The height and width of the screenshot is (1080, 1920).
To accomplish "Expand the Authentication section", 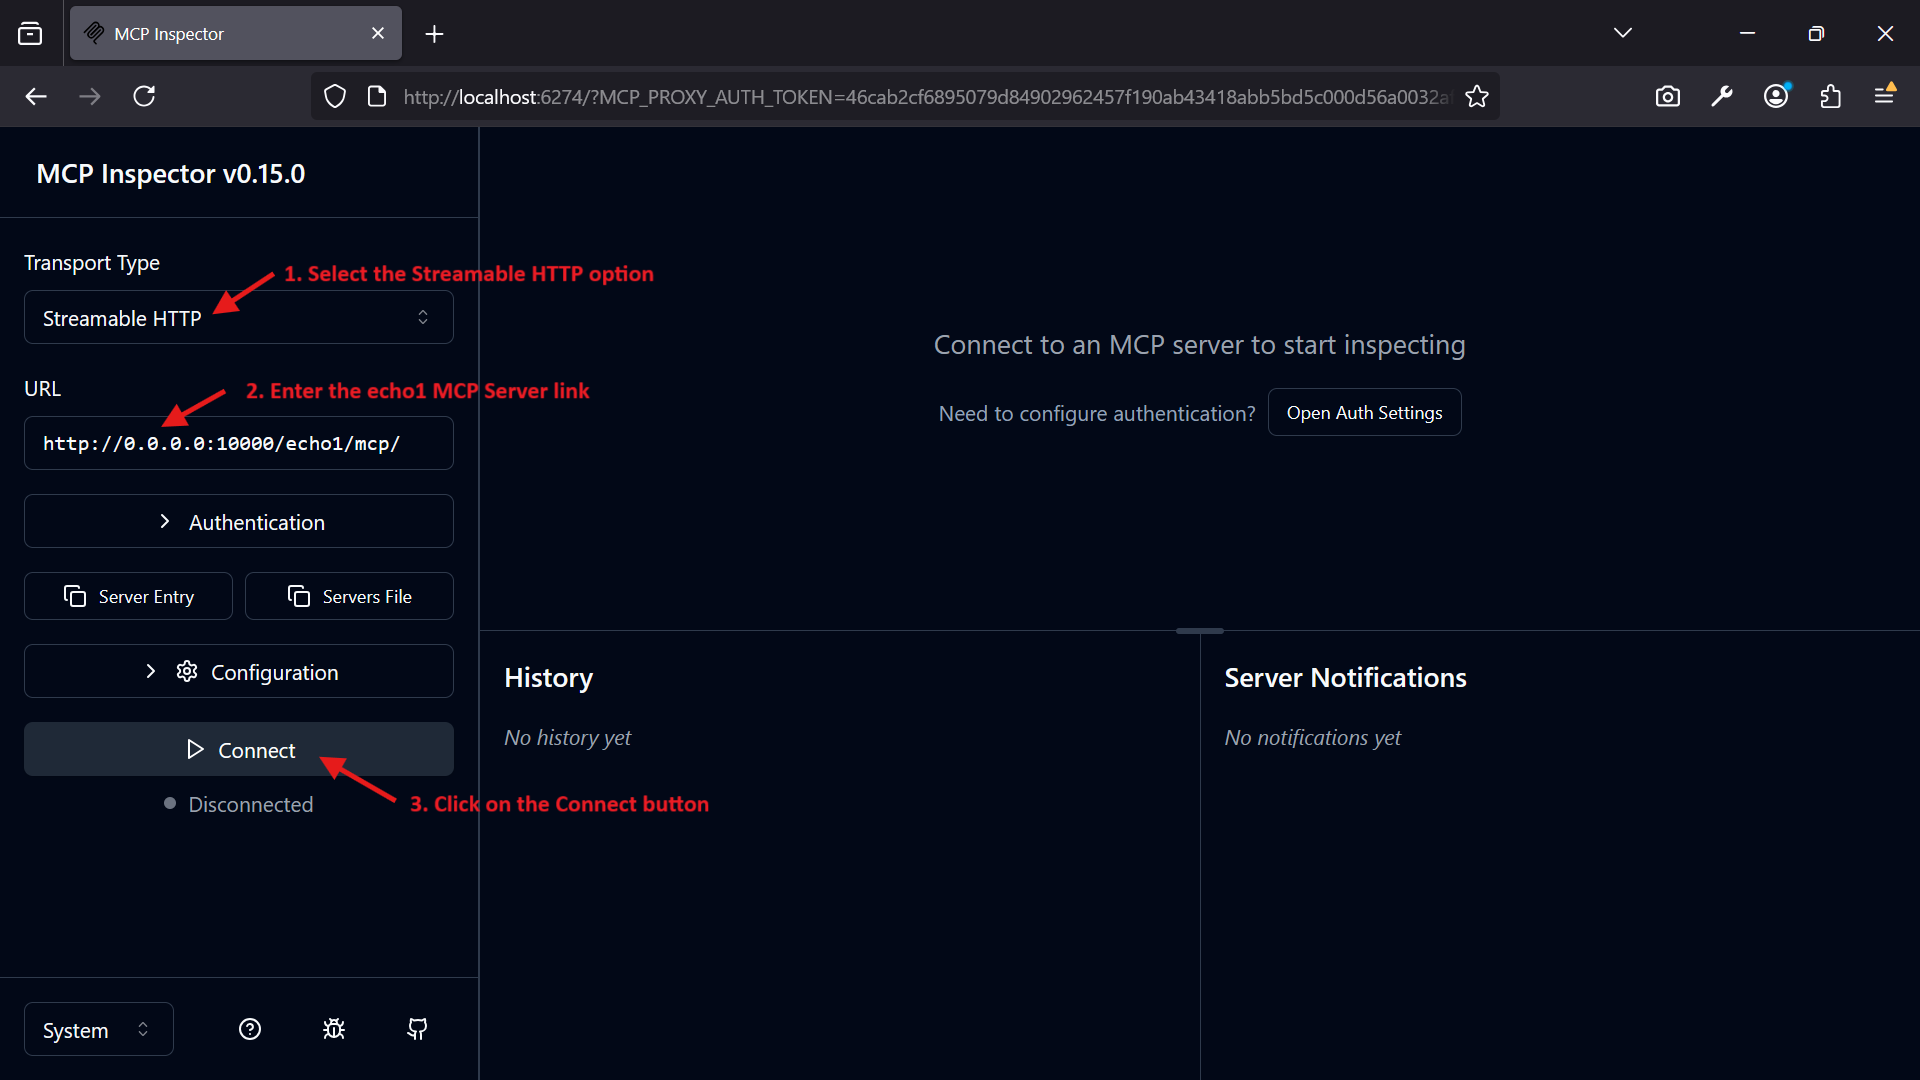I will 239,522.
